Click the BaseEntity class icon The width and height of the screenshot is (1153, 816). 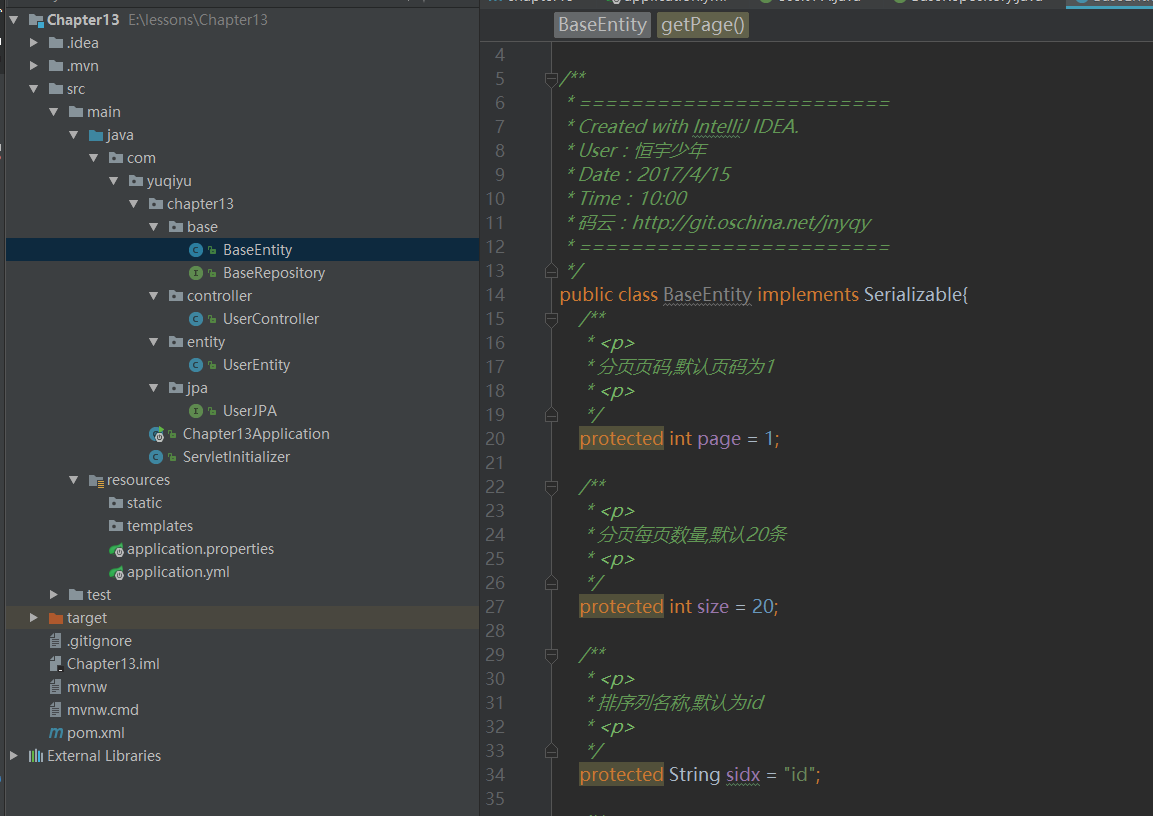[x=196, y=250]
